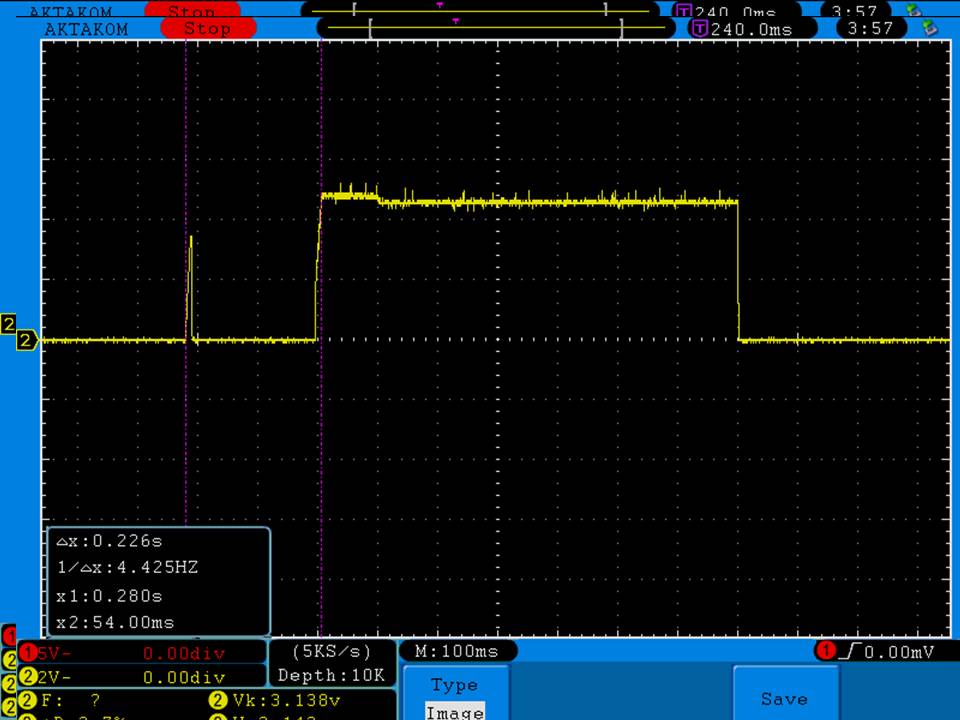This screenshot has width=960, height=720.
Task: Click the 0.00mV trigger level readout
Action: pos(900,651)
